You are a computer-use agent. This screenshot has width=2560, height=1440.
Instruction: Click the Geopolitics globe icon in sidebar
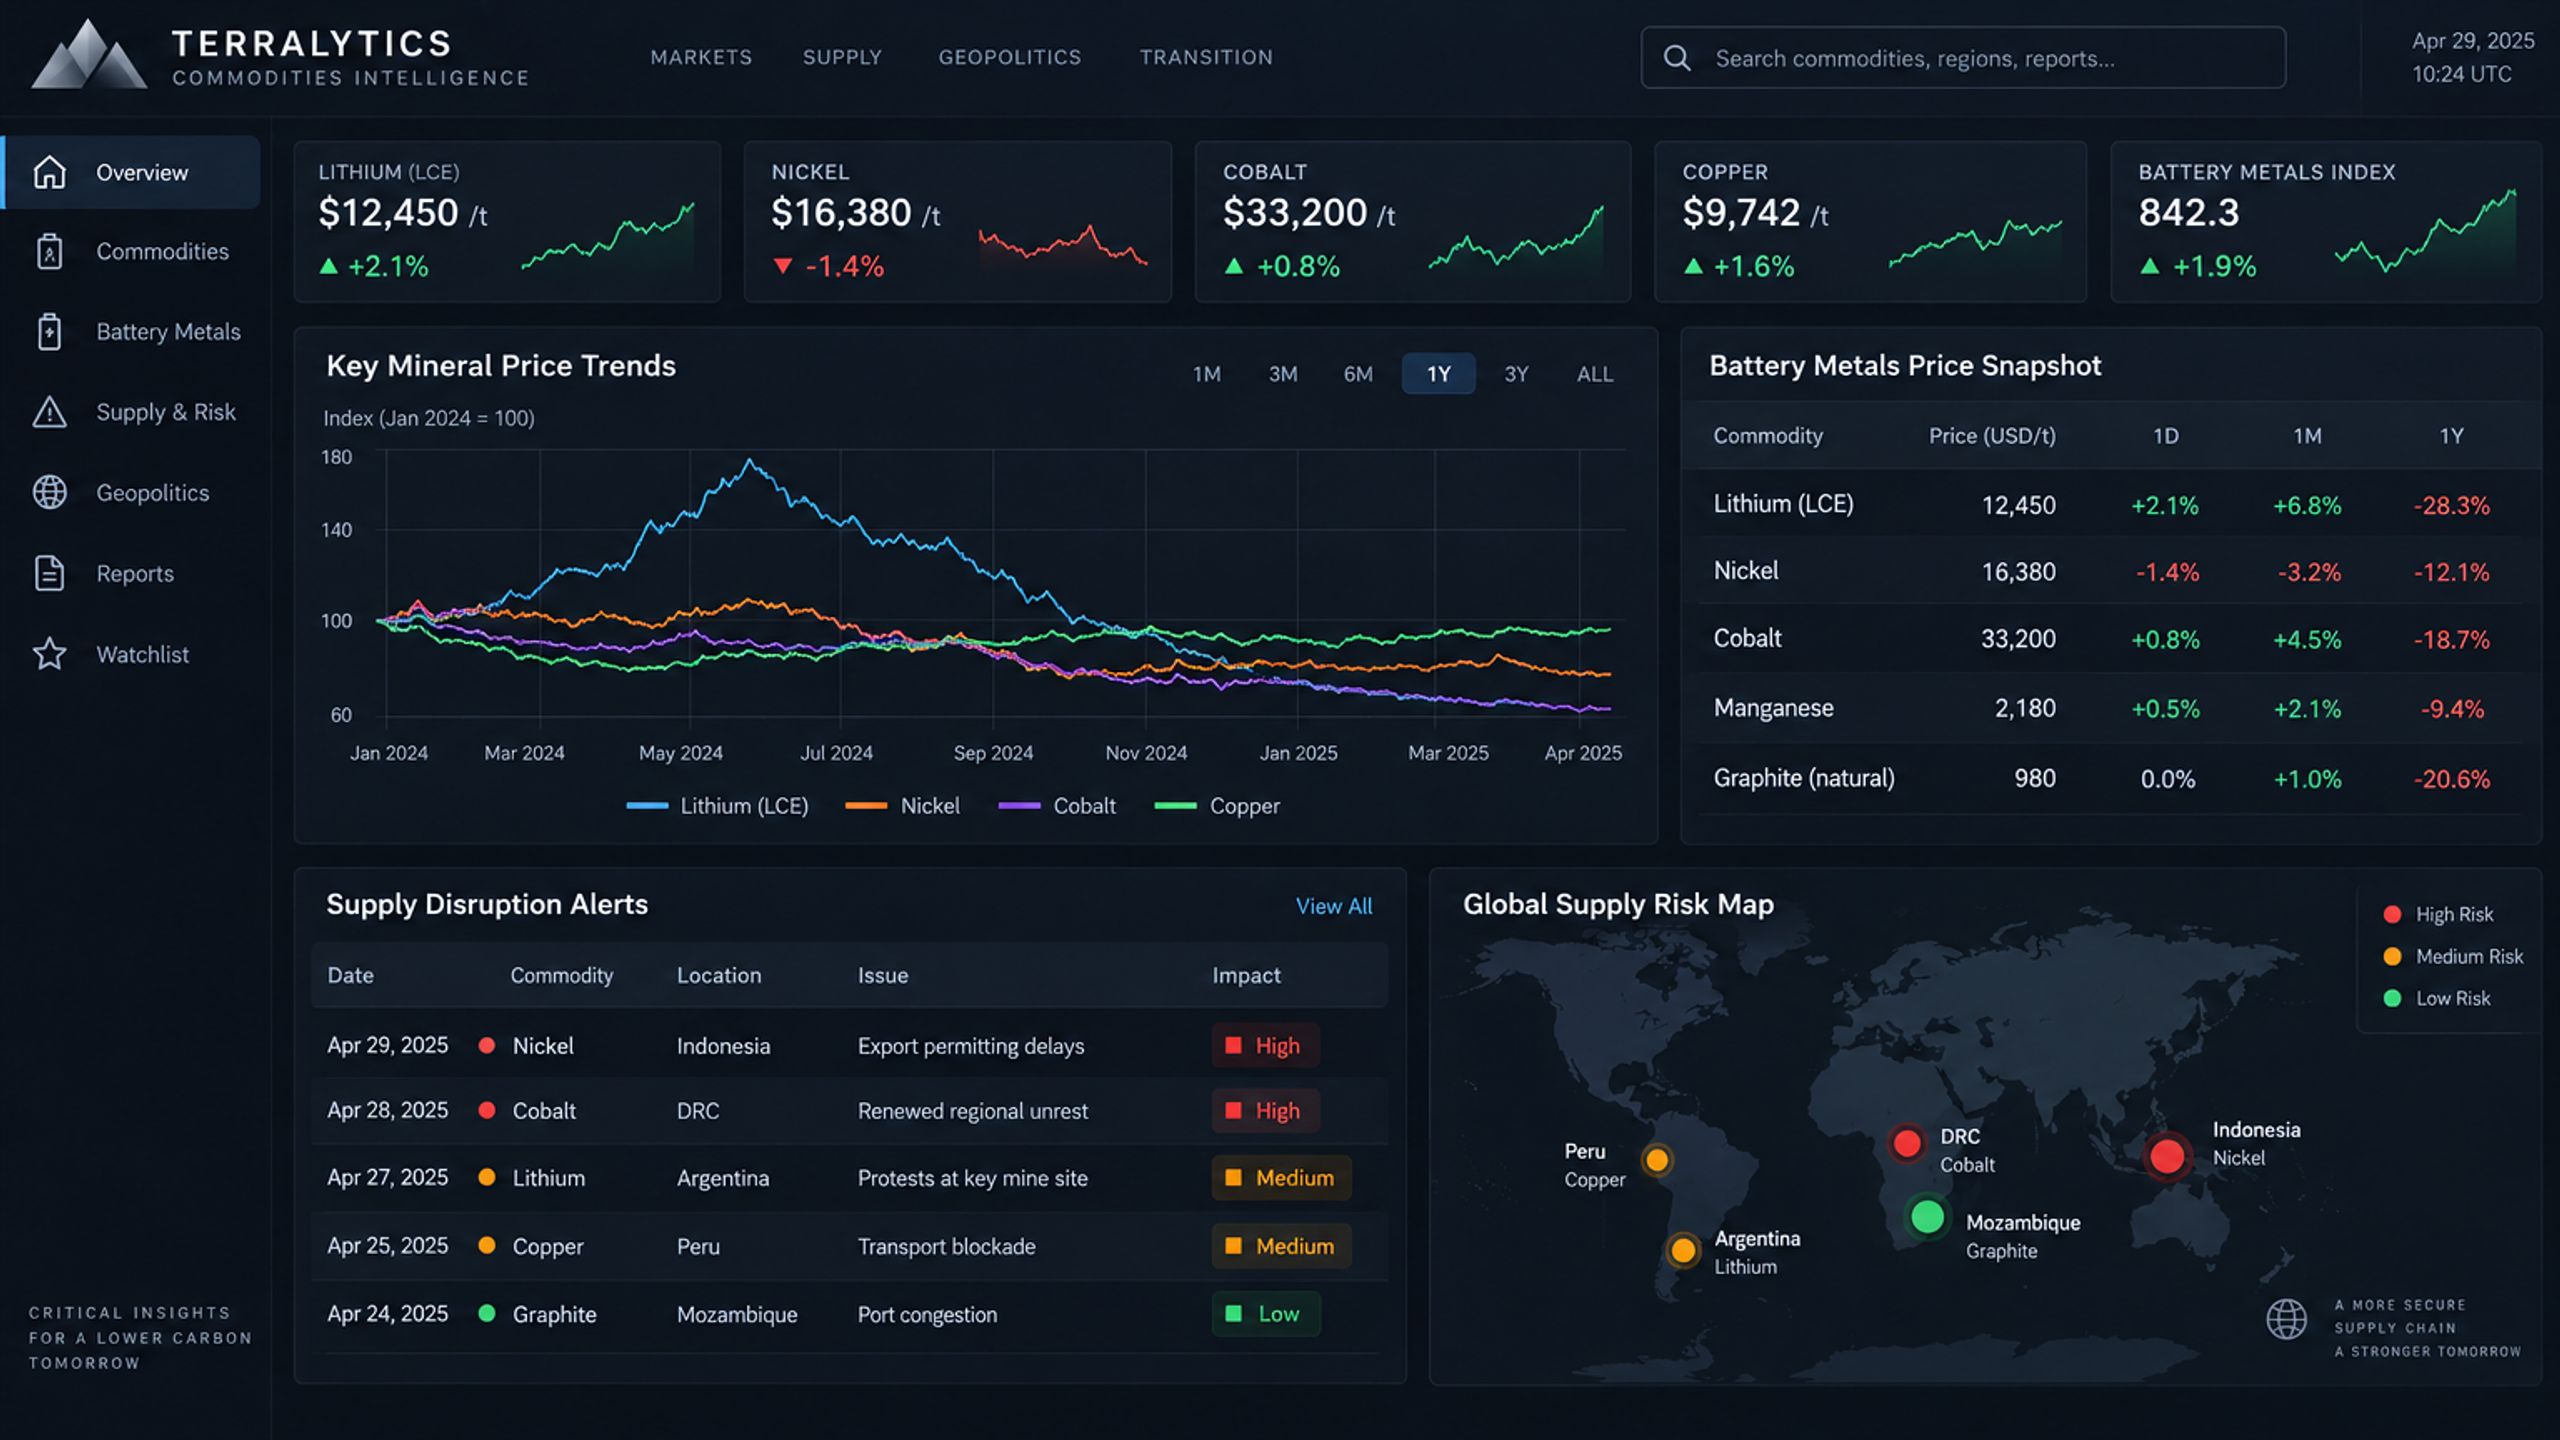49,492
